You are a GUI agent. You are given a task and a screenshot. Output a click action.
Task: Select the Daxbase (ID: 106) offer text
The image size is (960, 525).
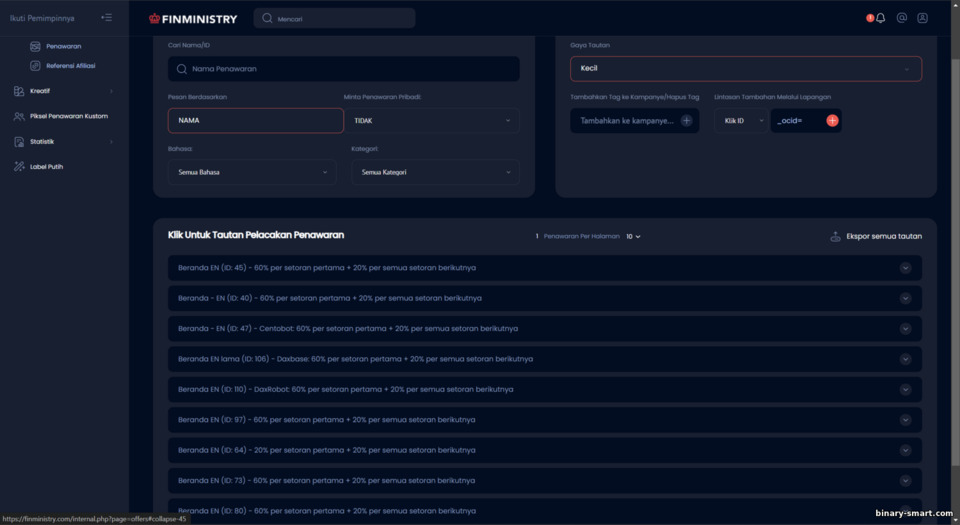(x=355, y=359)
